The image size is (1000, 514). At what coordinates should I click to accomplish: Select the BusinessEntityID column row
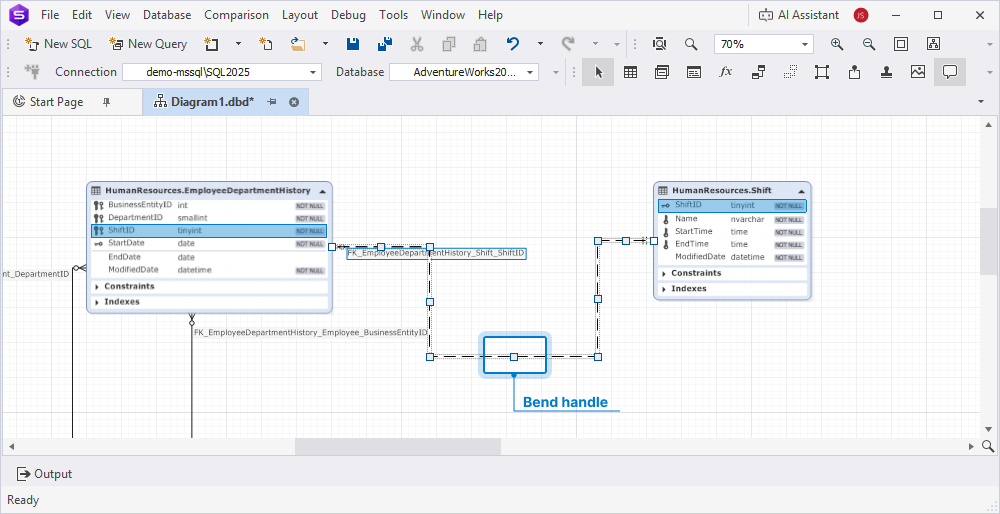click(209, 205)
